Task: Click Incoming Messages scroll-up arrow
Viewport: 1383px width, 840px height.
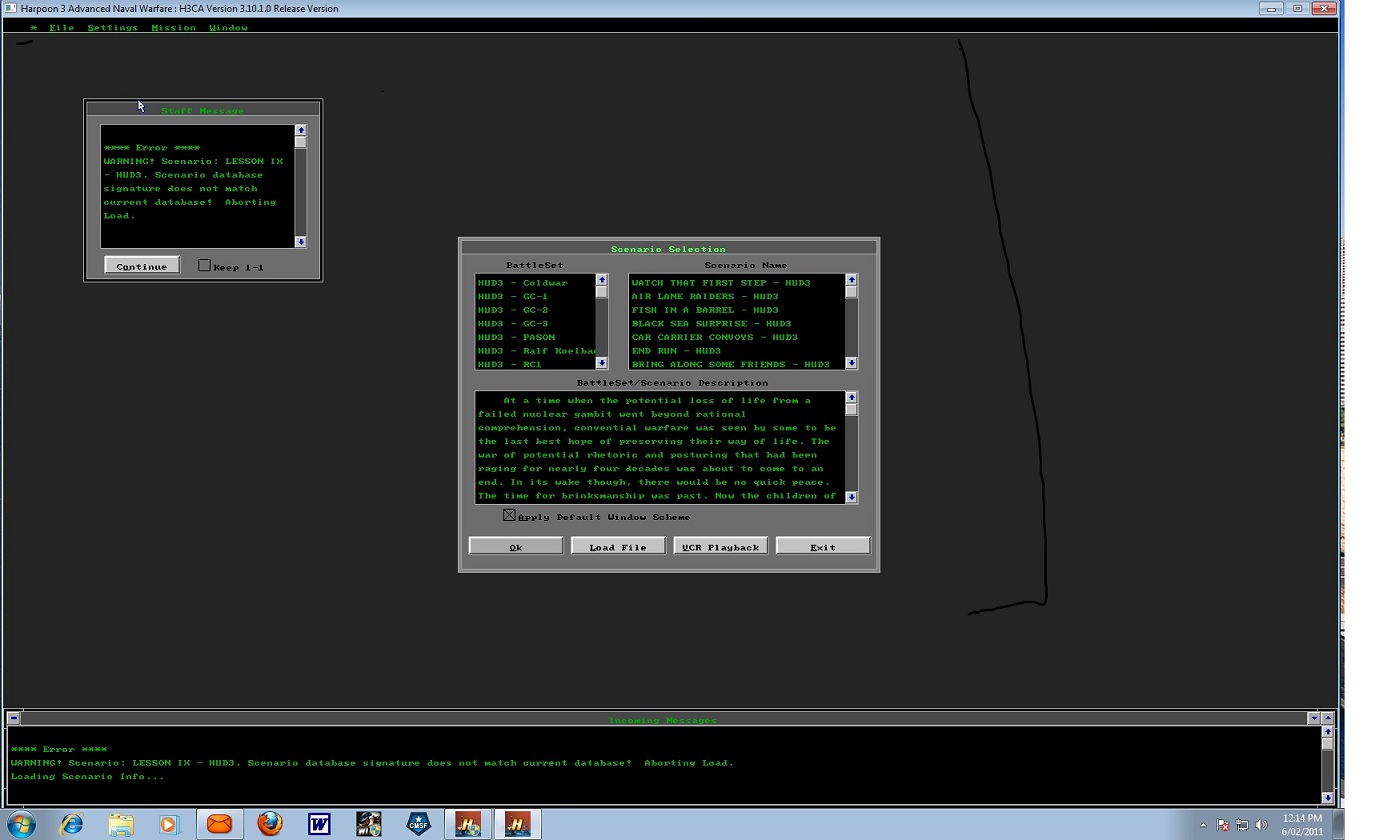Action: click(1327, 732)
